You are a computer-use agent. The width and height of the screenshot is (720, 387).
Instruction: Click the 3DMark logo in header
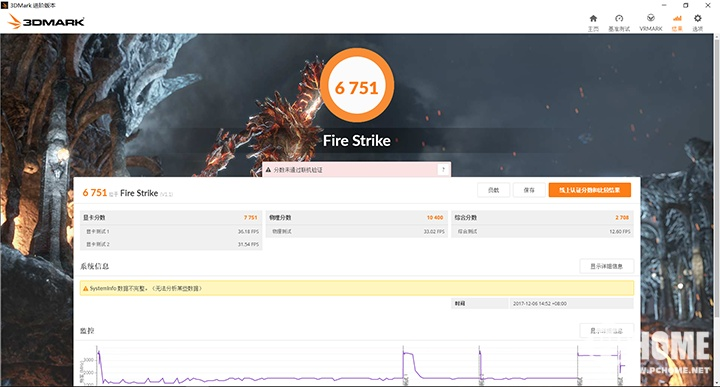[x=46, y=21]
